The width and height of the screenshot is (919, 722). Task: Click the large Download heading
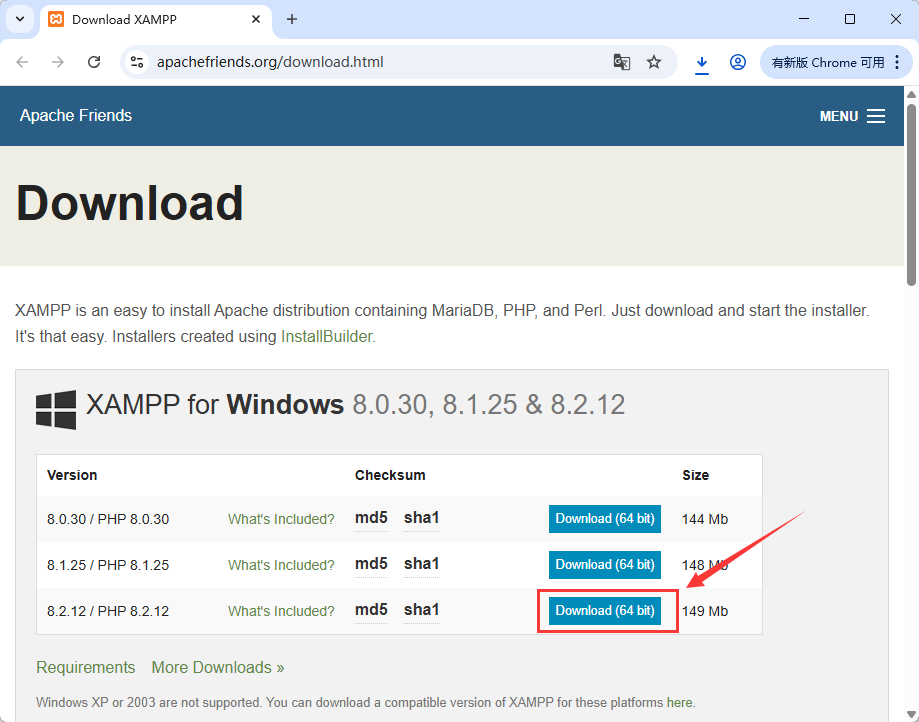click(x=130, y=203)
